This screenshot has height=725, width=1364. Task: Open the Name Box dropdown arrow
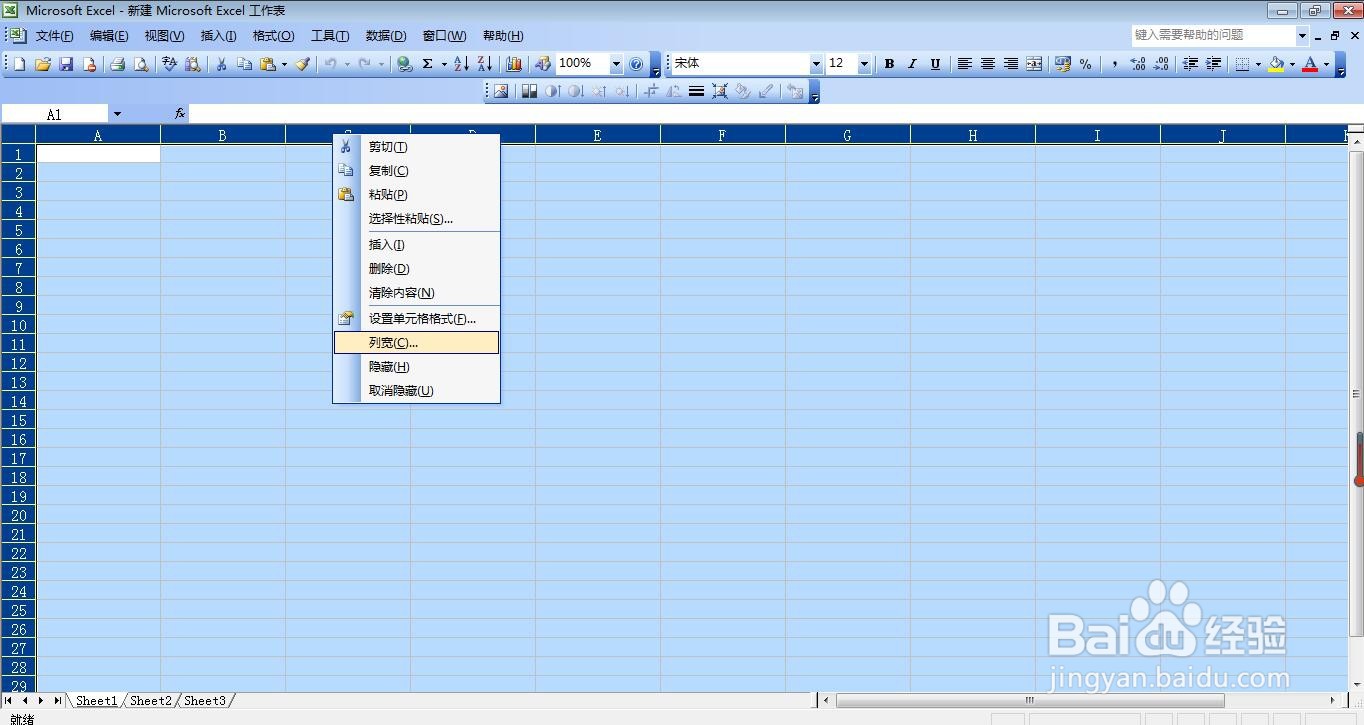pos(117,114)
